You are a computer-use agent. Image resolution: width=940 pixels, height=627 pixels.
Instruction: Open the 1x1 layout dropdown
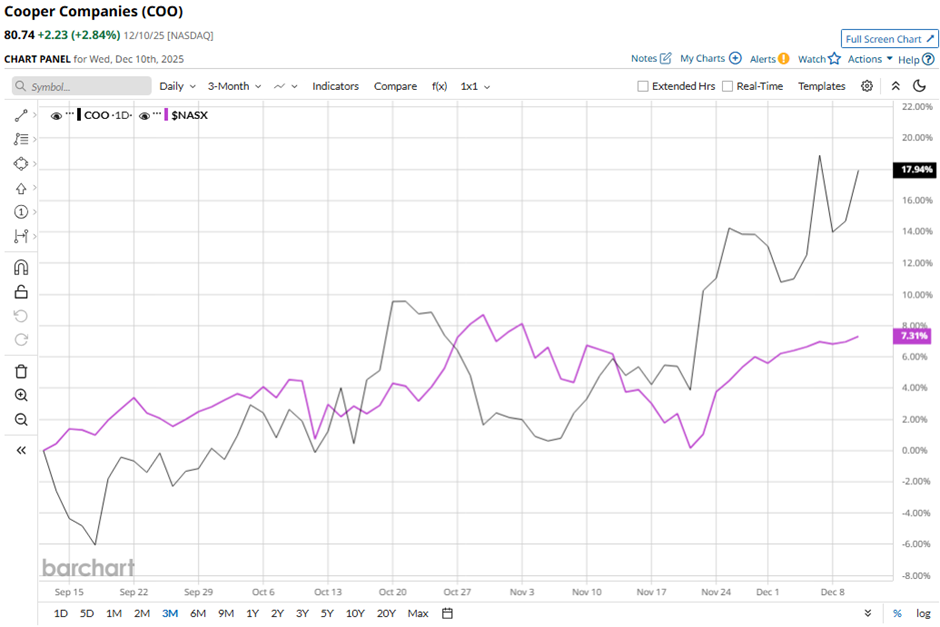click(x=475, y=86)
